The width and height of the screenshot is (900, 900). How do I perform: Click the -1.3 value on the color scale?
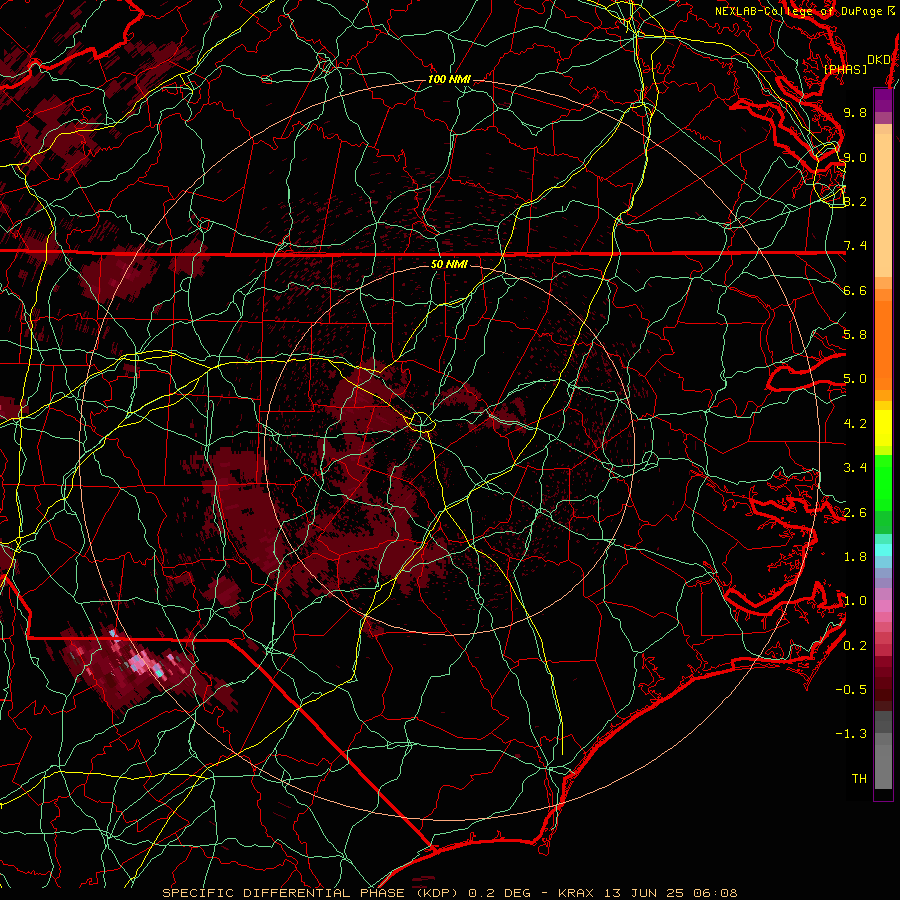point(851,734)
